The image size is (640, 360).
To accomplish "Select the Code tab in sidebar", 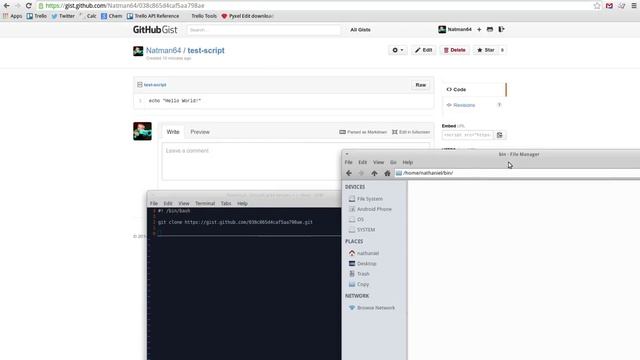I will (474, 89).
